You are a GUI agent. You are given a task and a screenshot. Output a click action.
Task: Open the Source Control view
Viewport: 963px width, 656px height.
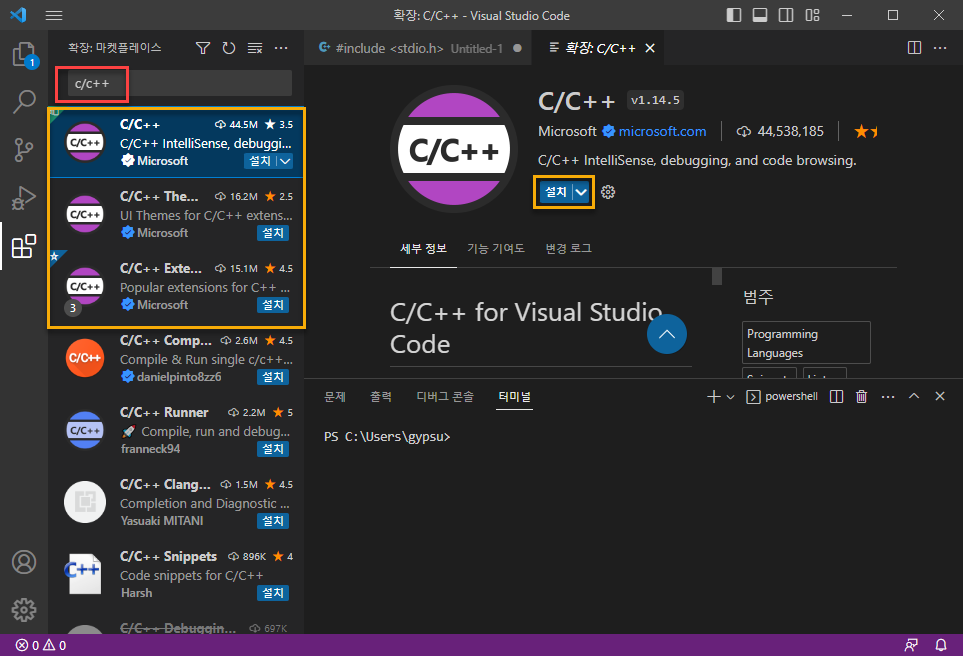click(x=24, y=150)
